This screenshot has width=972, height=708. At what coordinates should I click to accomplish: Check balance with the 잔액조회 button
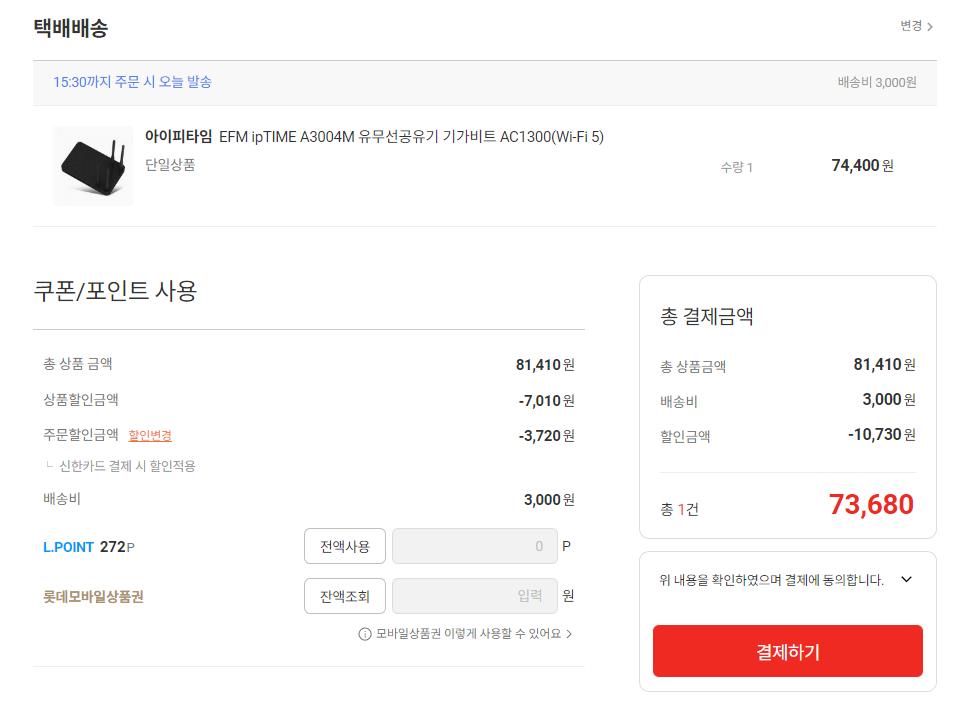(345, 597)
